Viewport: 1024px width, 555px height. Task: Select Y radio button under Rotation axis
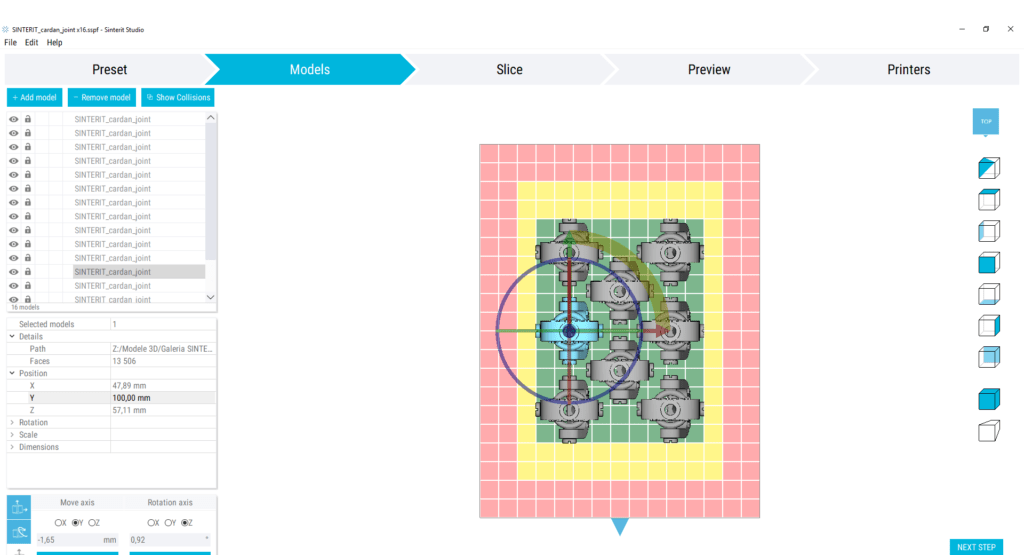tap(167, 523)
